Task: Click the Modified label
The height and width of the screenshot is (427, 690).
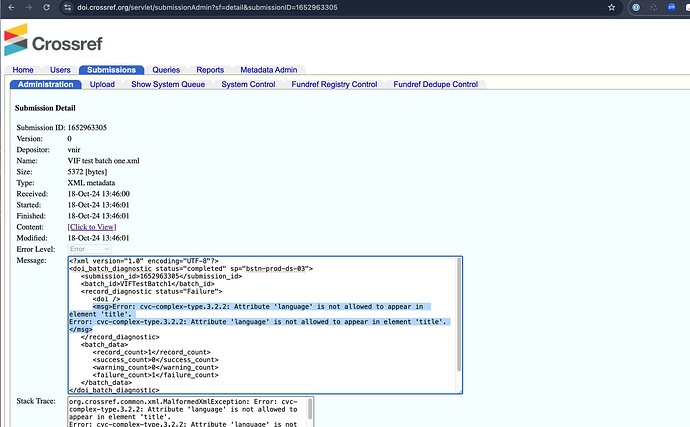Action: 32,238
